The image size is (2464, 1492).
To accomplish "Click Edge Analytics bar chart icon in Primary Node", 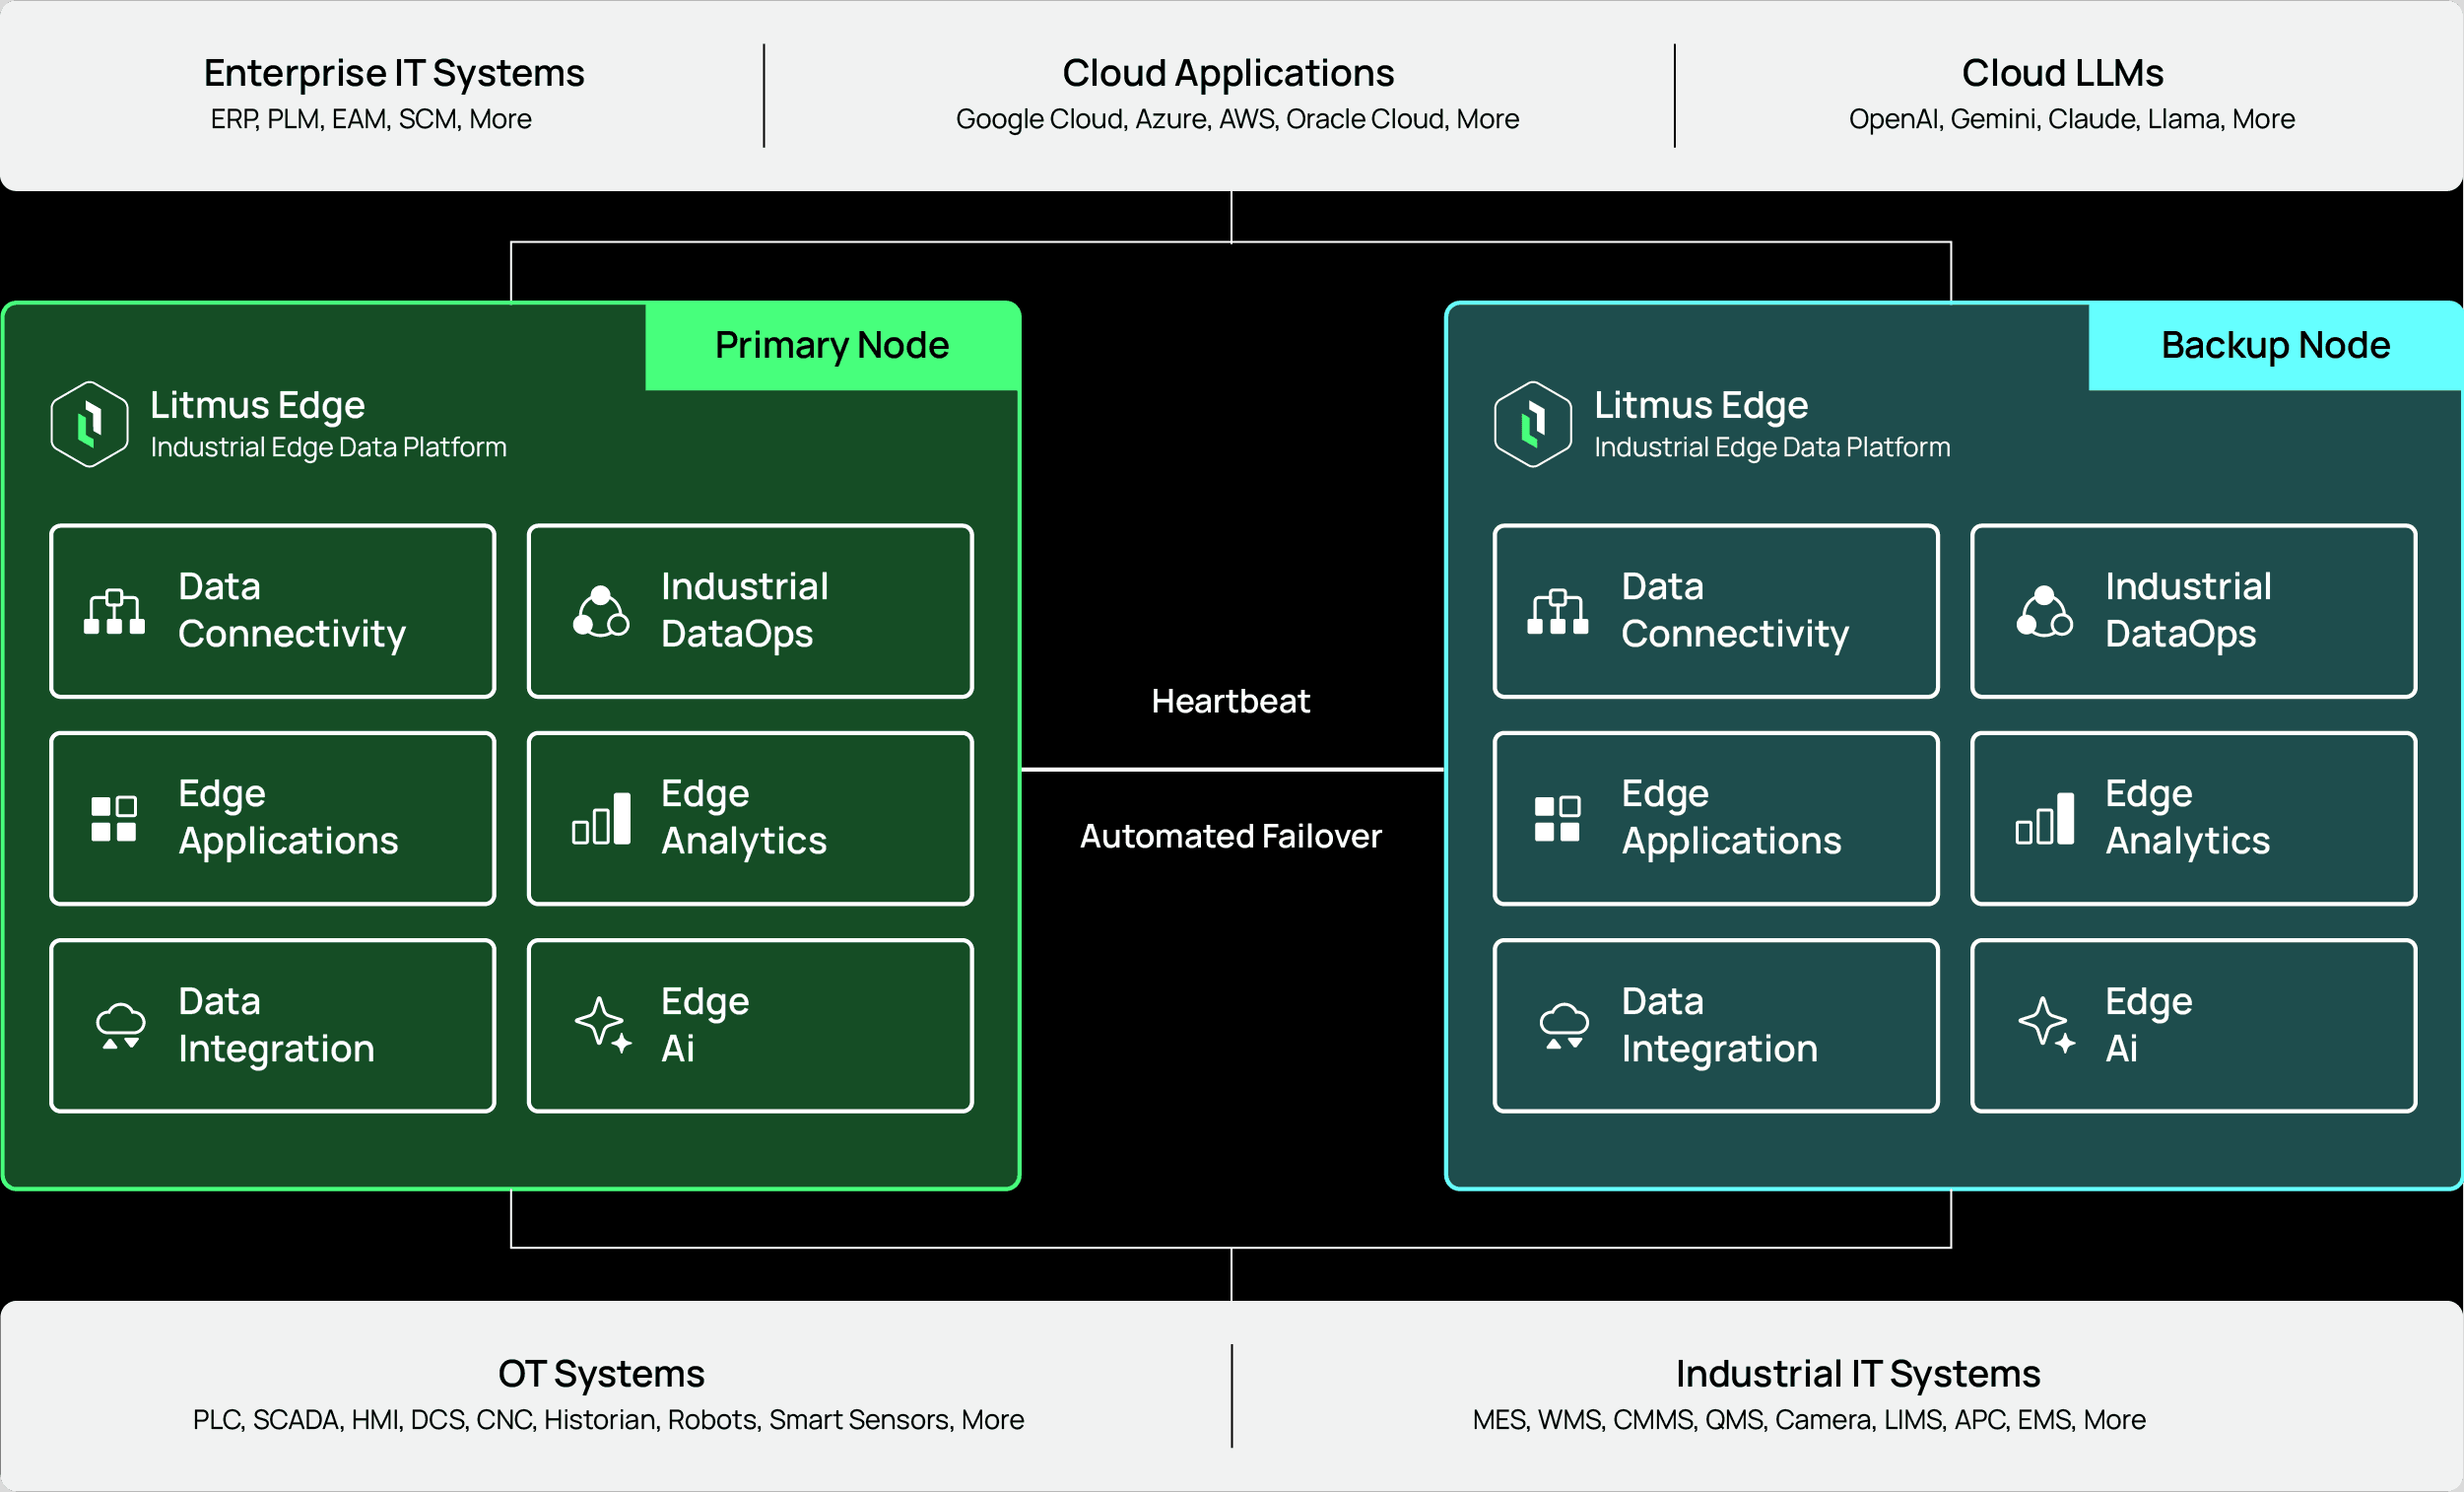I will [601, 819].
